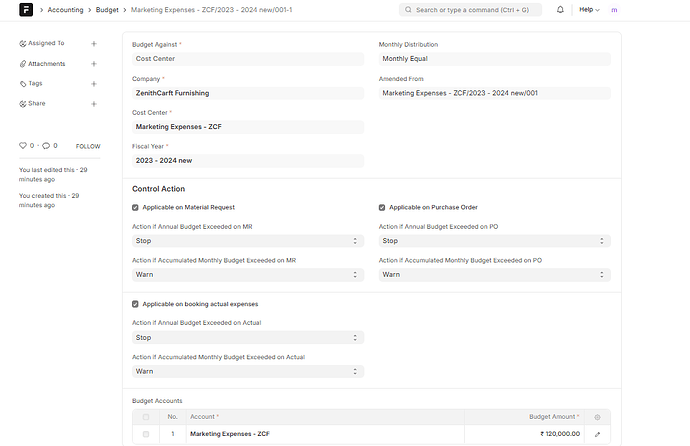This screenshot has height=446, width=690.
Task: Toggle Applicable on Material Request checkbox
Action: tap(135, 207)
